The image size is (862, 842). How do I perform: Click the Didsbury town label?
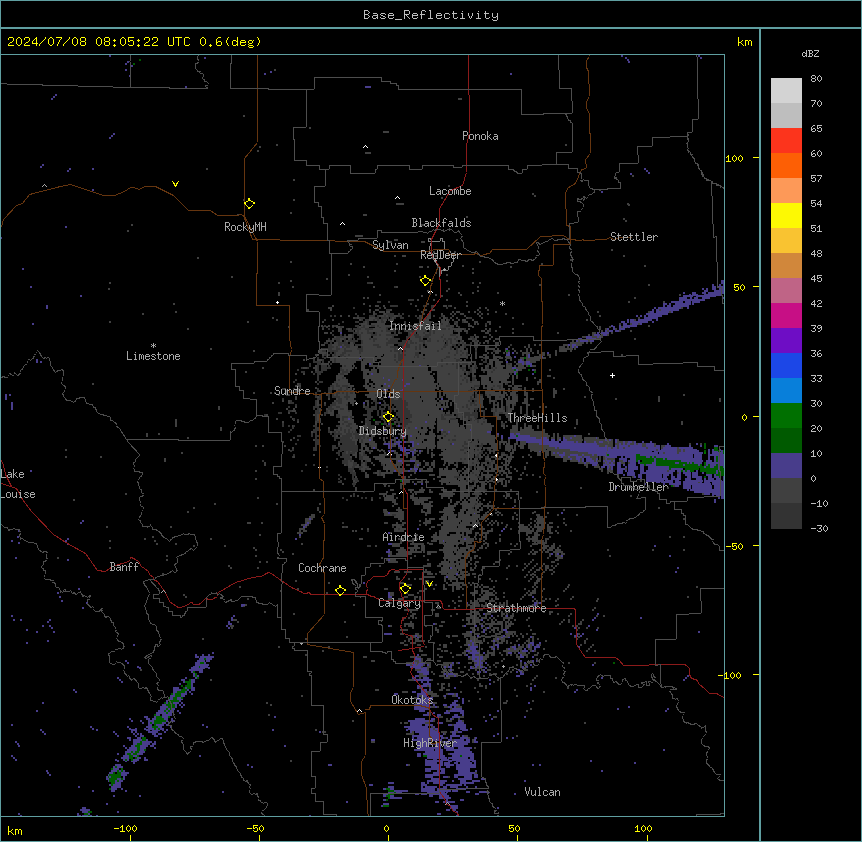tap(383, 431)
